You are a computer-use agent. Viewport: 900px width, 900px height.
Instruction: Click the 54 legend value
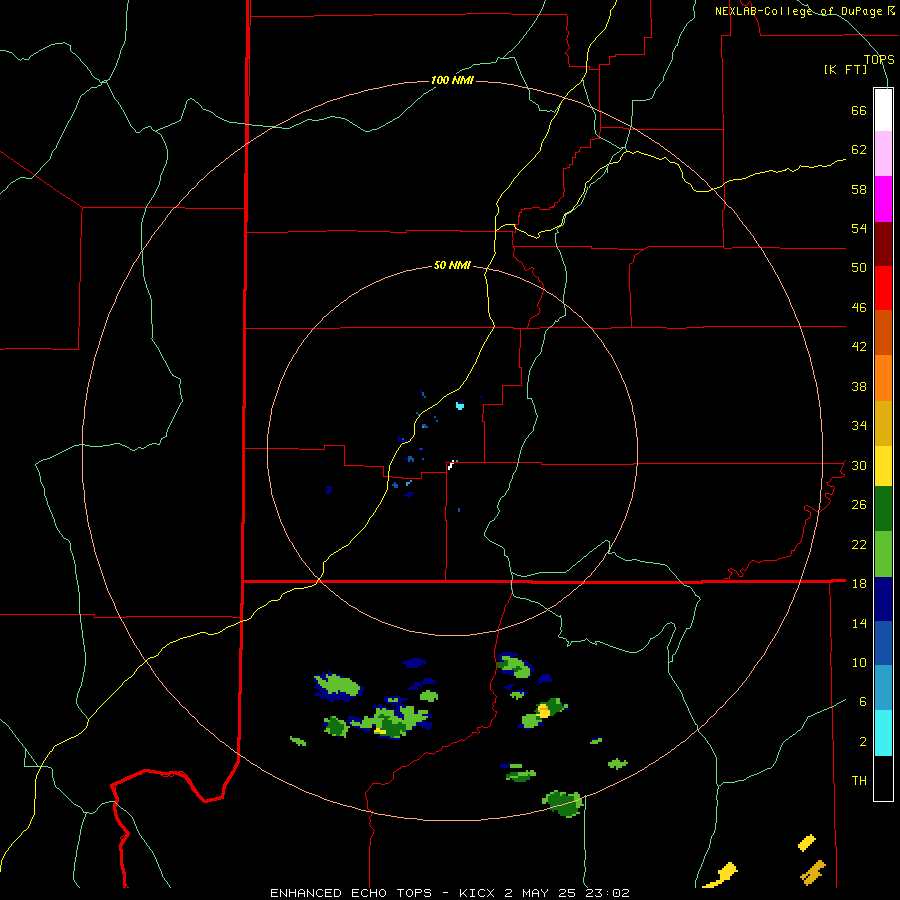859,228
